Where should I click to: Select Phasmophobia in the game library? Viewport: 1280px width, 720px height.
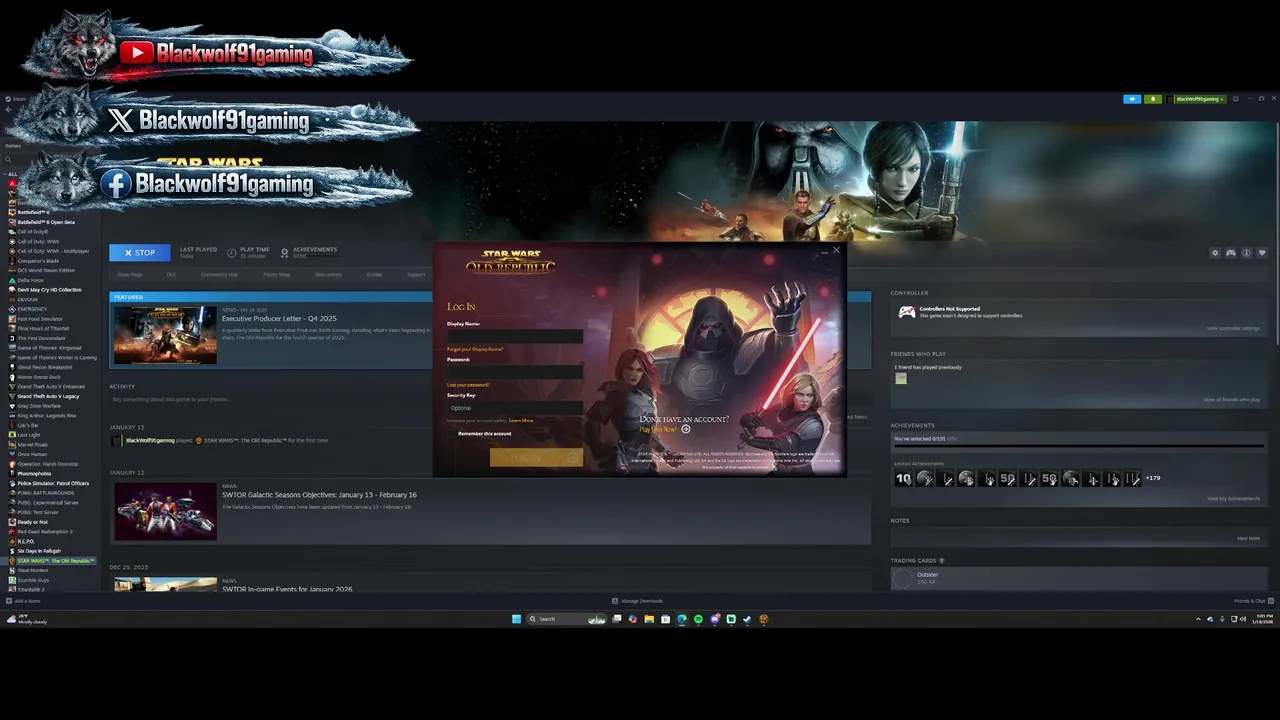pos(34,473)
